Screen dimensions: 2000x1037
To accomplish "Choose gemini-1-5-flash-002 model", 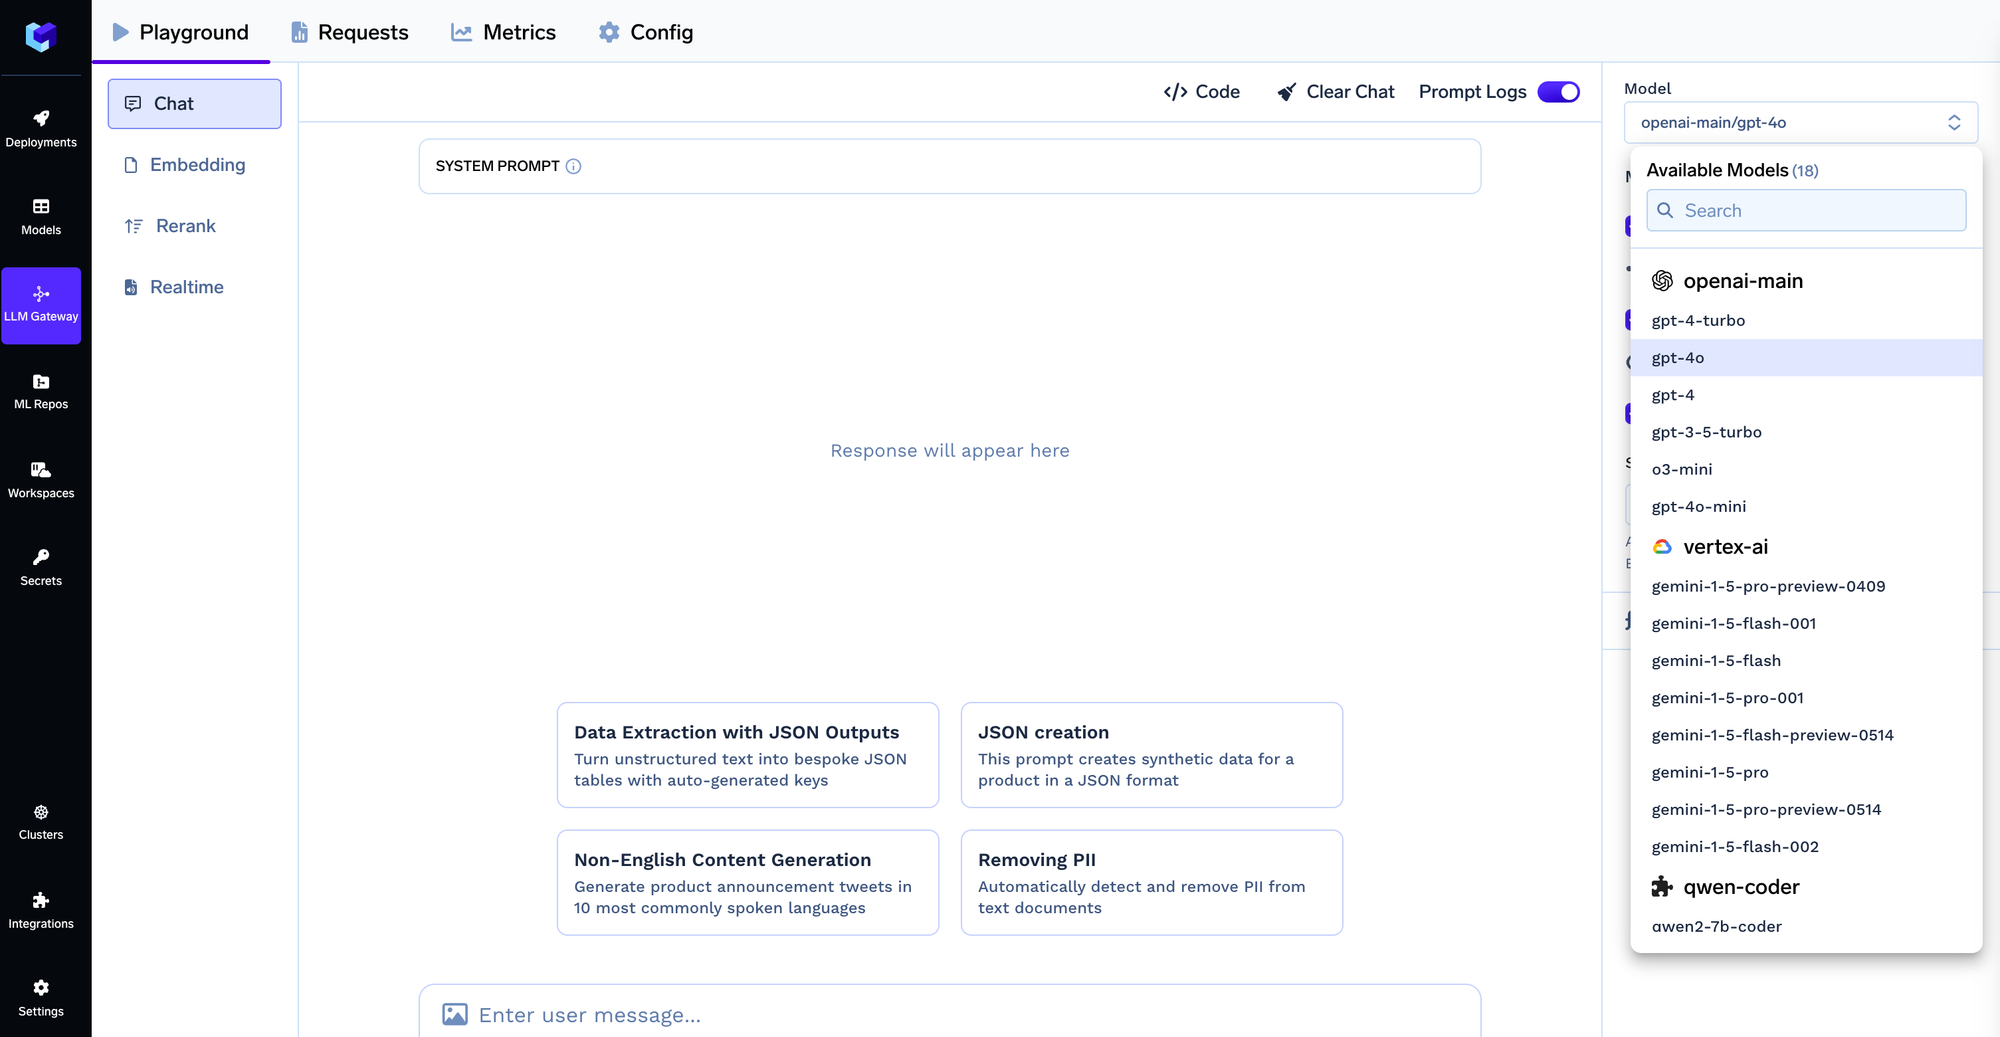I will tap(1734, 847).
